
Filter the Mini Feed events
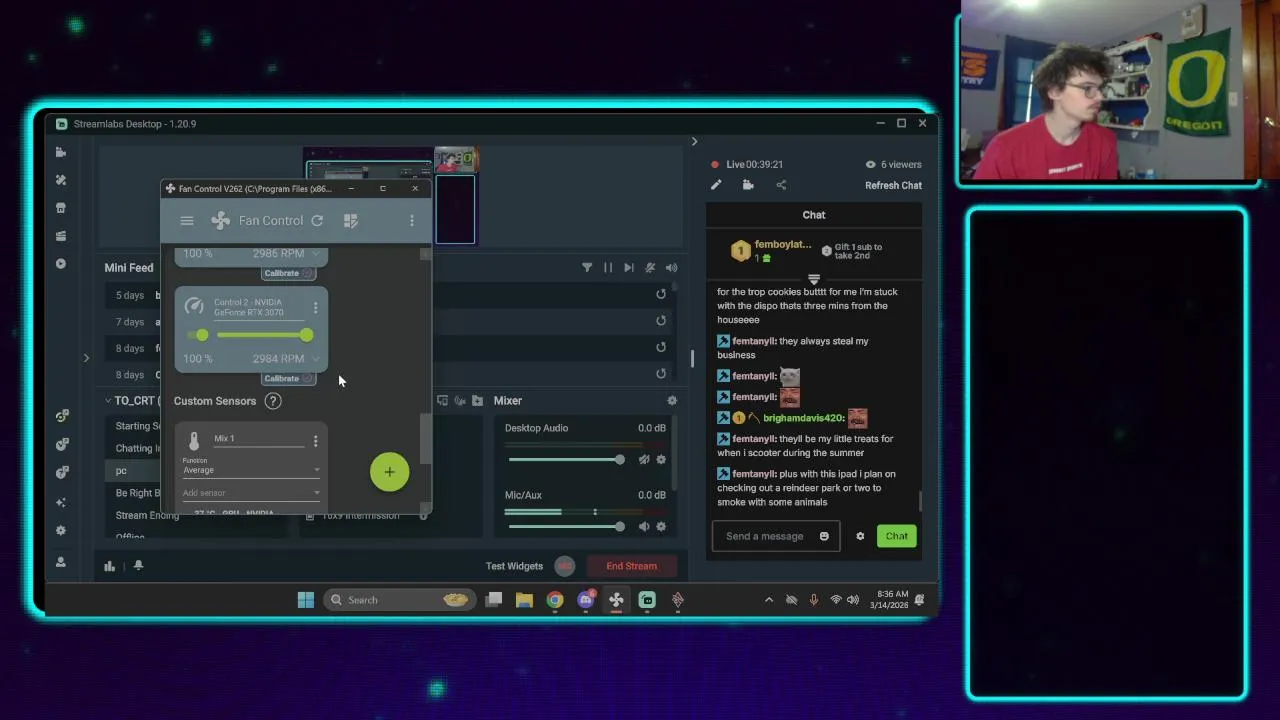[x=587, y=268]
